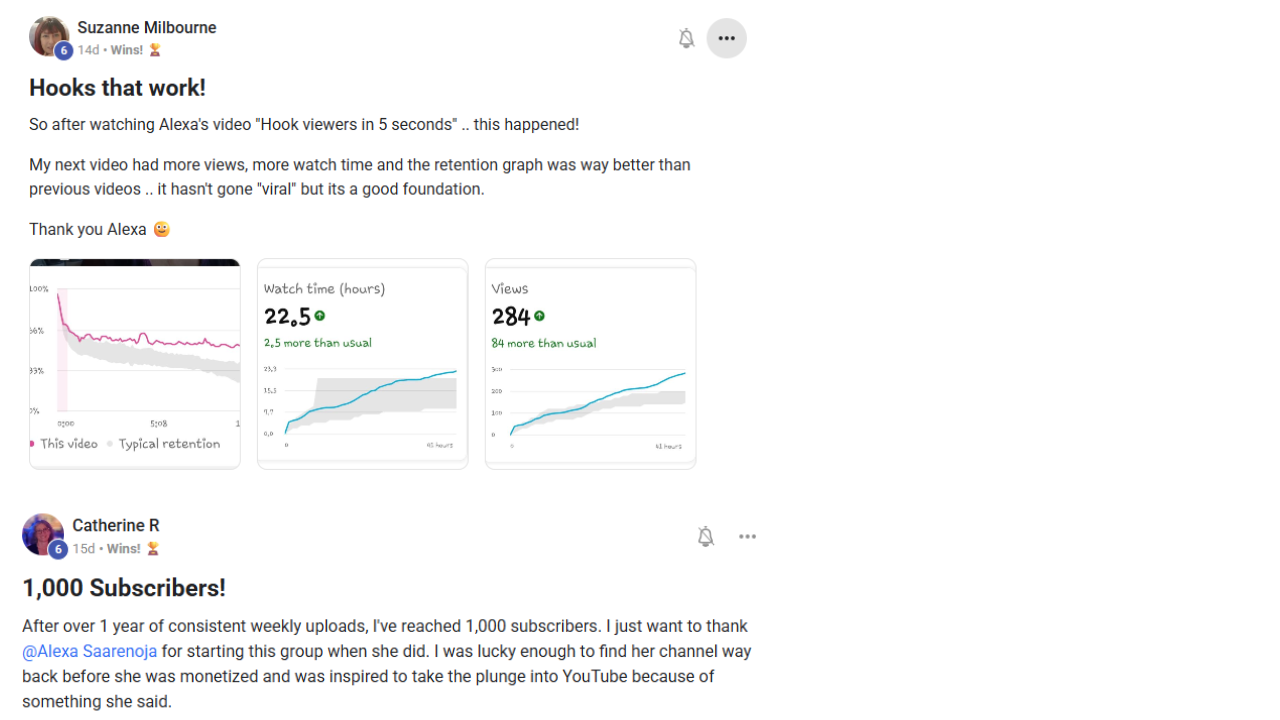Click Catherine R's profile avatar
The width and height of the screenshot is (1280, 720).
(41, 532)
